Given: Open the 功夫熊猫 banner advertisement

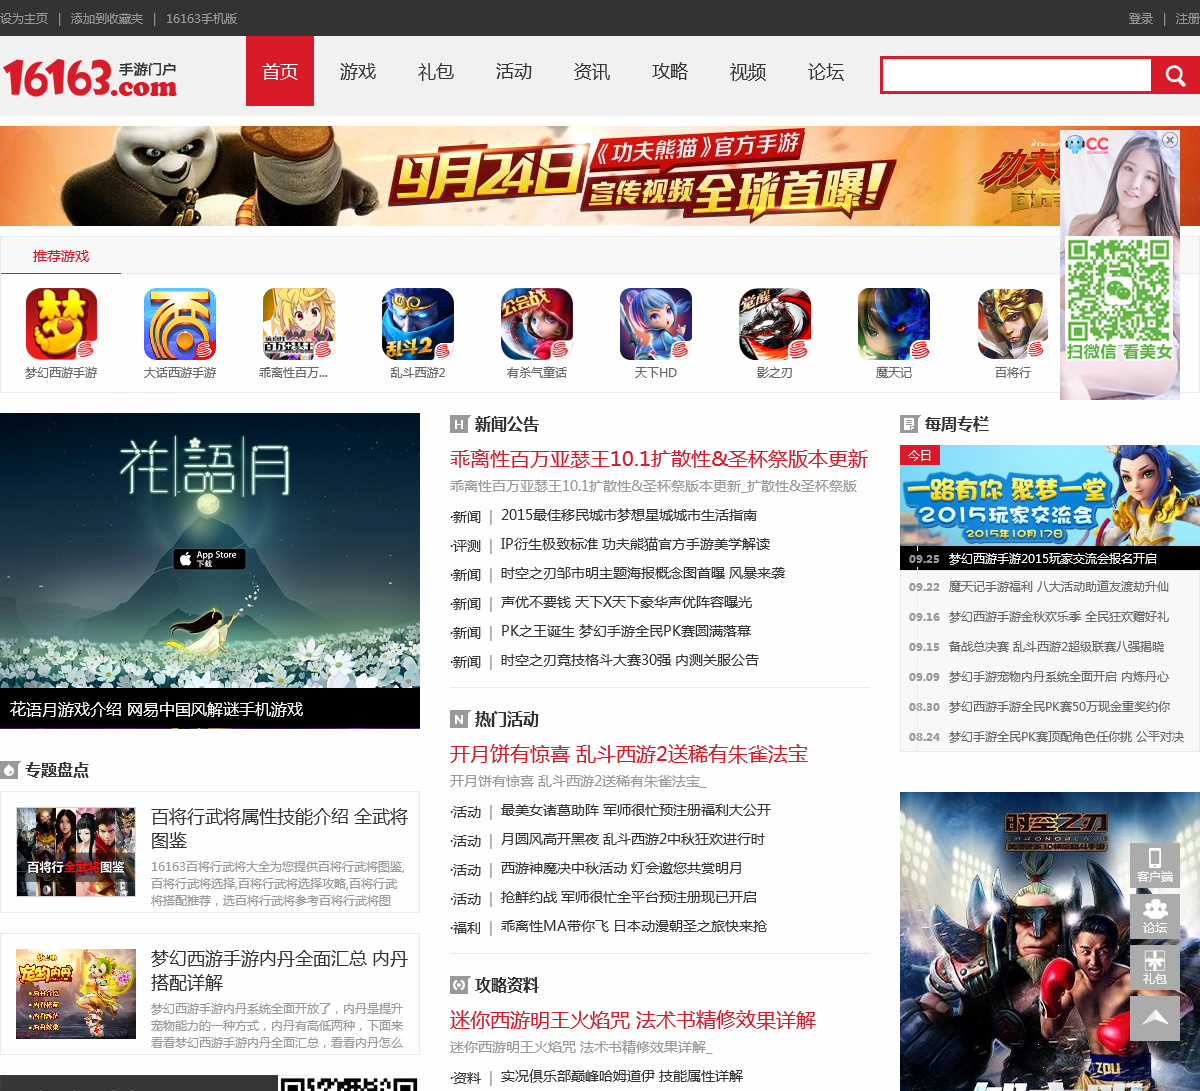Looking at the screenshot, I should click(530, 176).
